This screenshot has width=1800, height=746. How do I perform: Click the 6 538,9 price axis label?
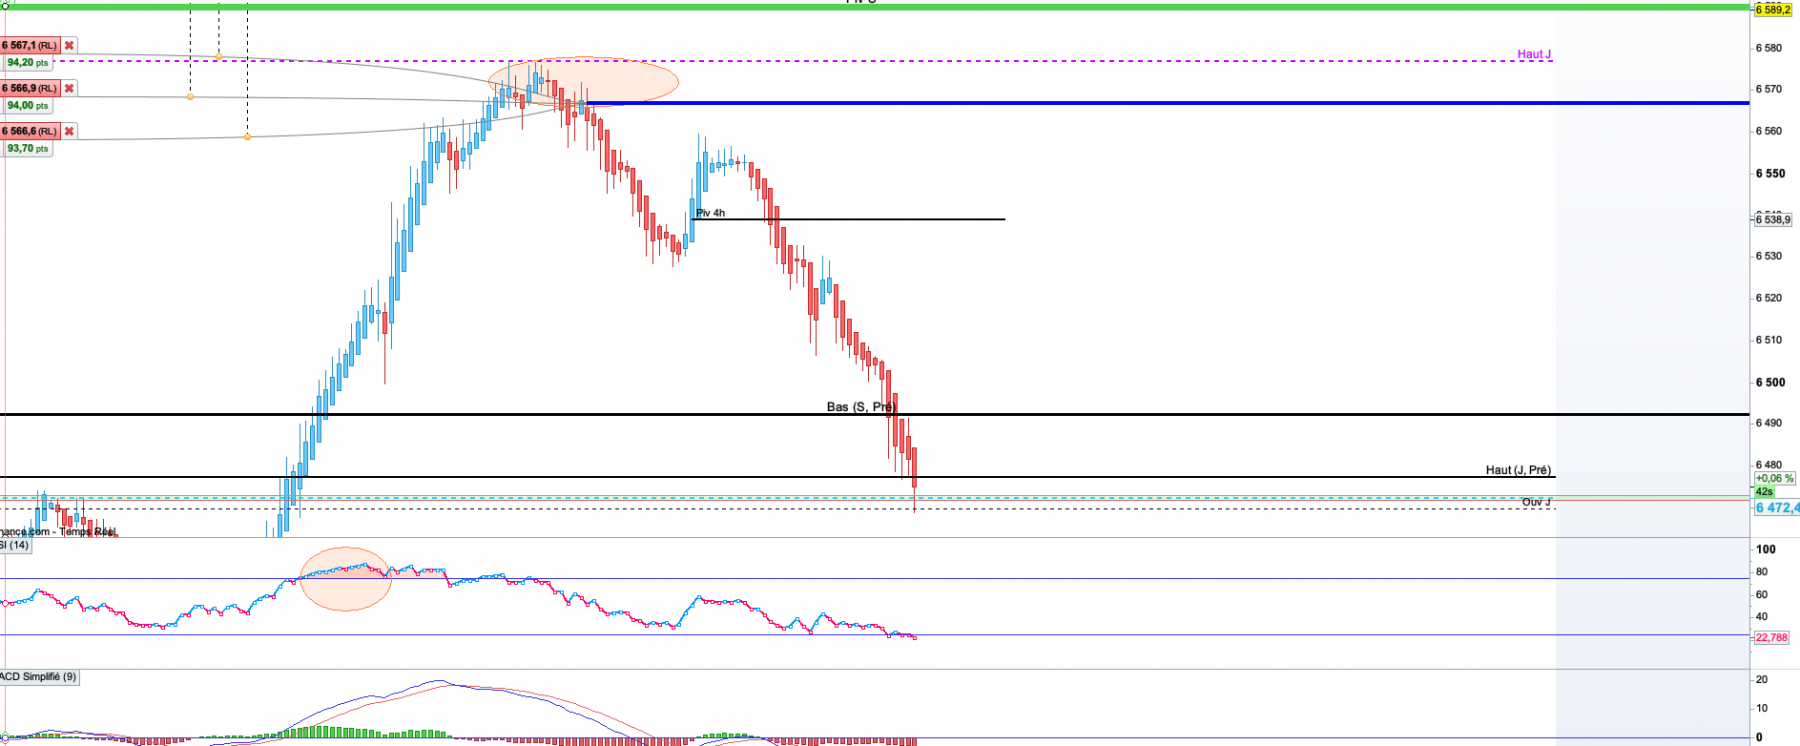(x=1773, y=219)
